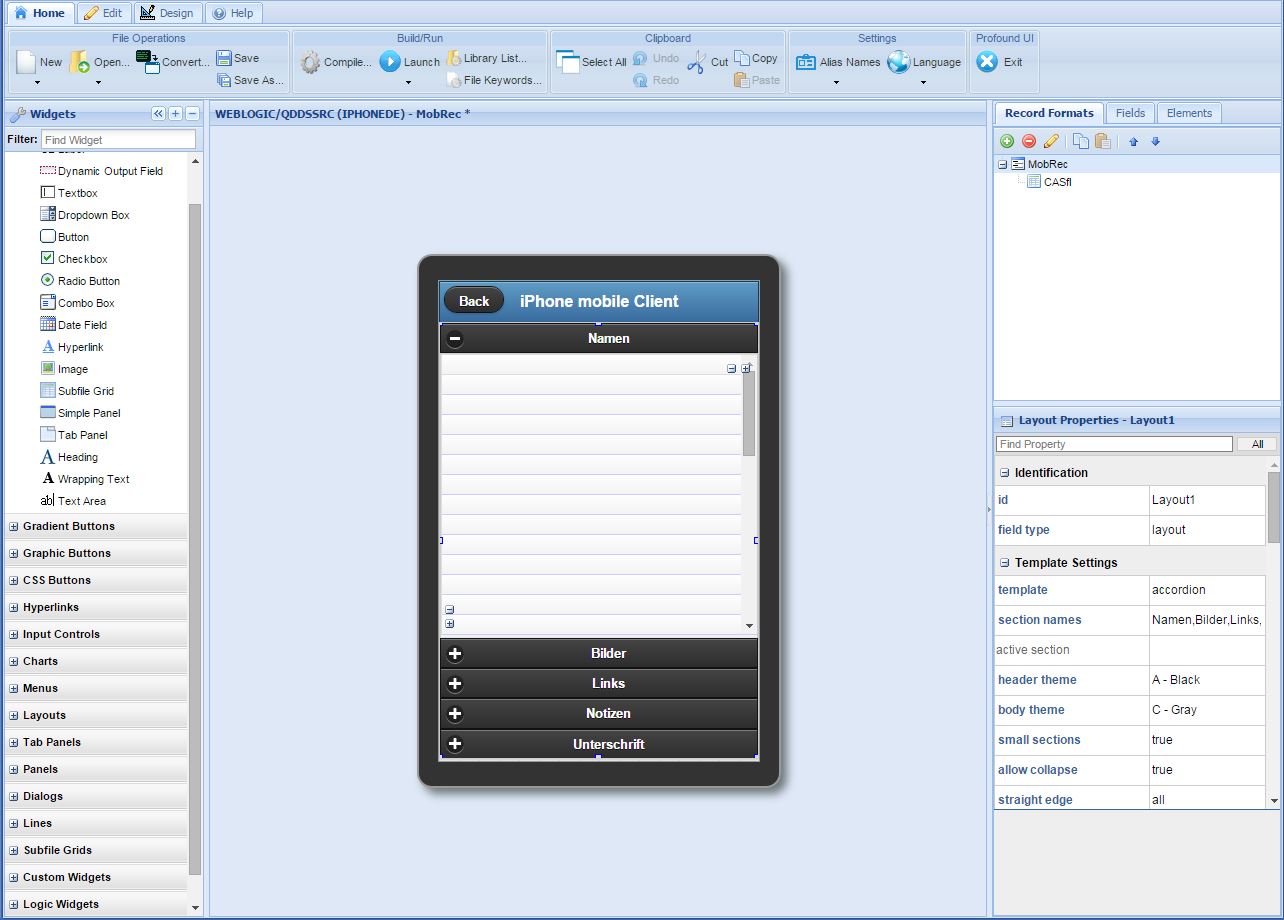Click the Back button in iPhone preview
Viewport: 1284px width, 920px height.
(x=474, y=301)
